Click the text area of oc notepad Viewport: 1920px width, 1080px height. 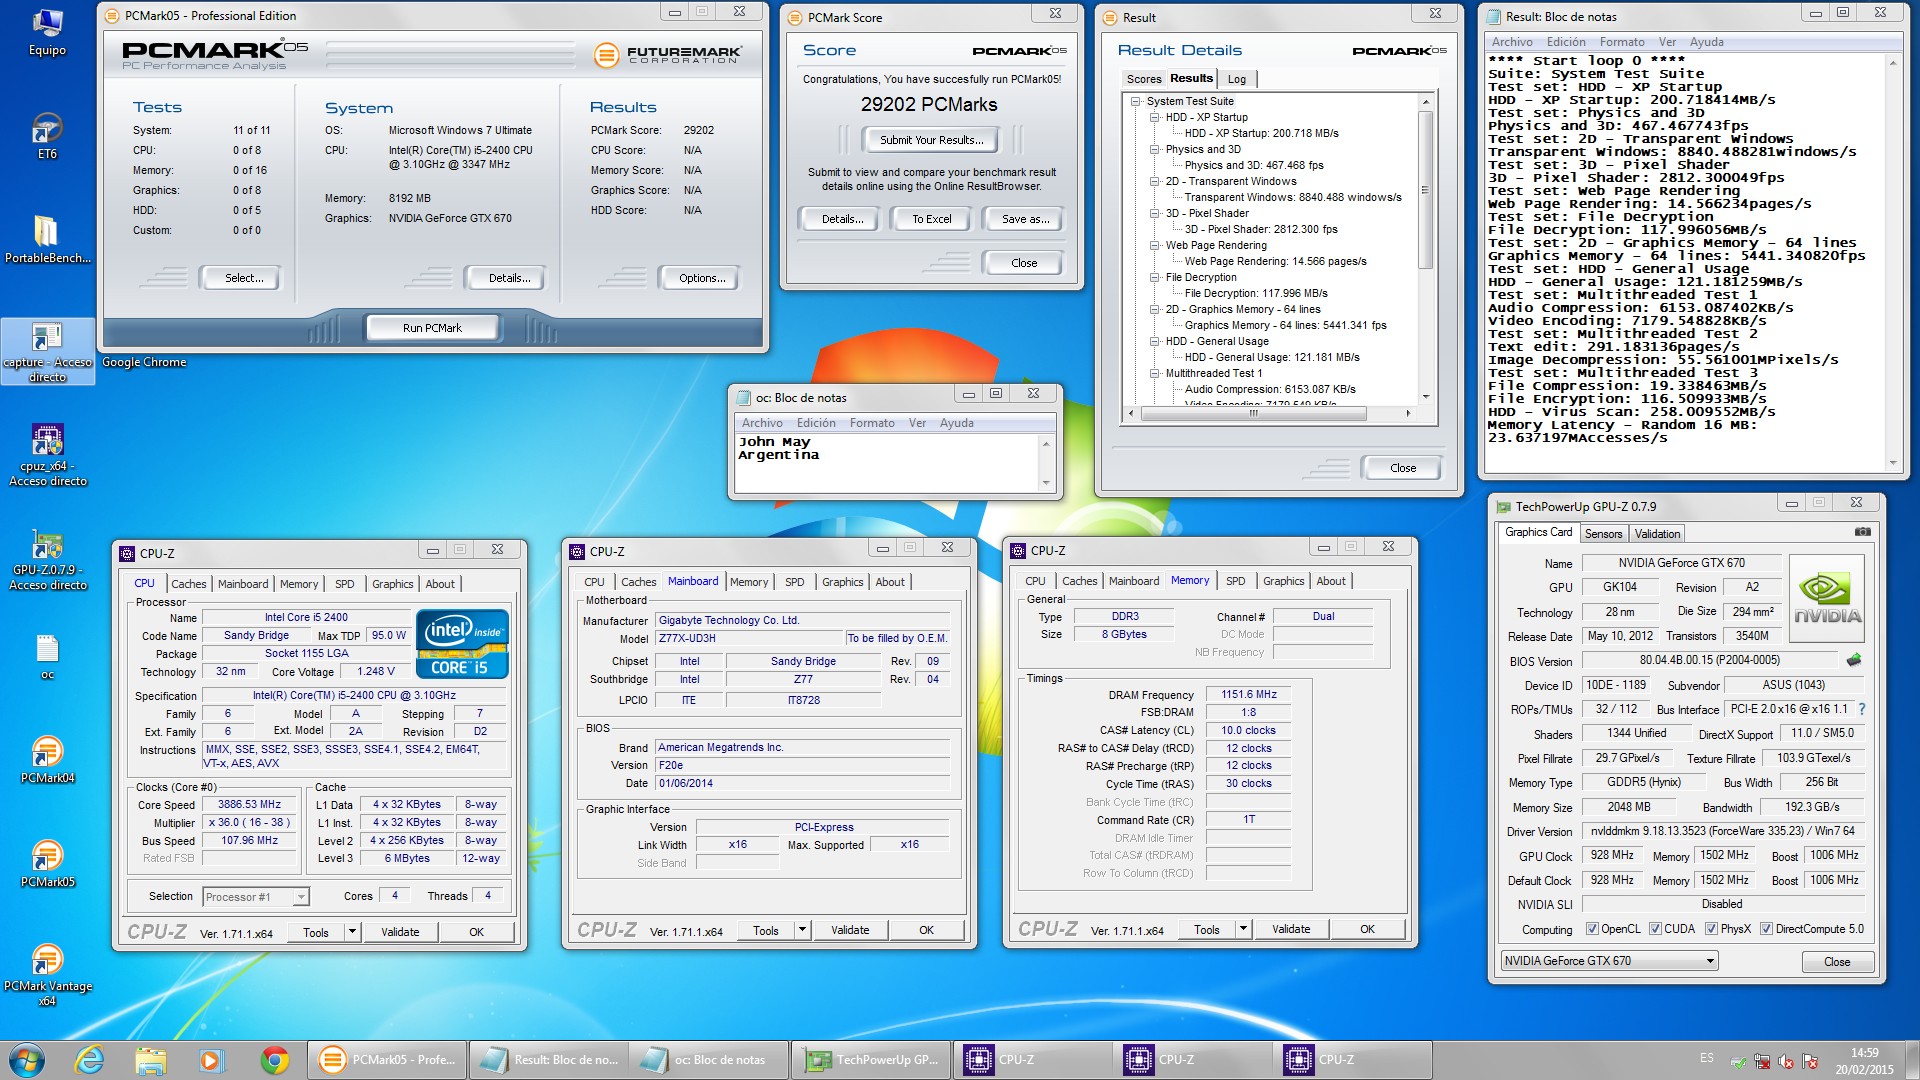(887, 463)
